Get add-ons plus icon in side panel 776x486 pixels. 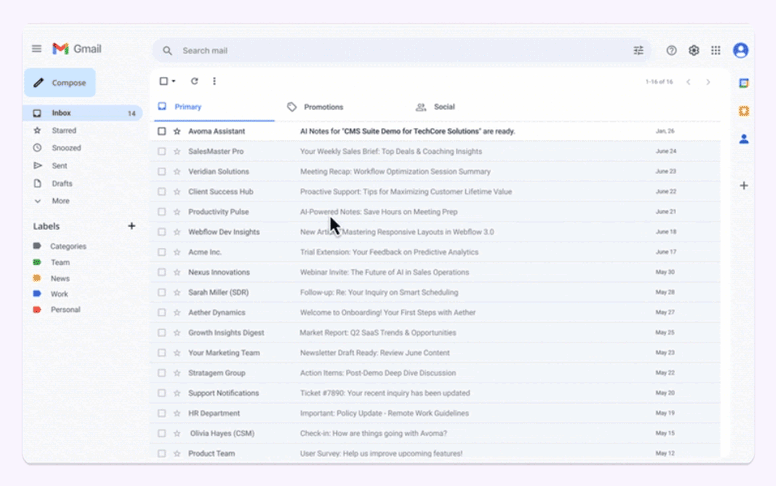pyautogui.click(x=744, y=186)
